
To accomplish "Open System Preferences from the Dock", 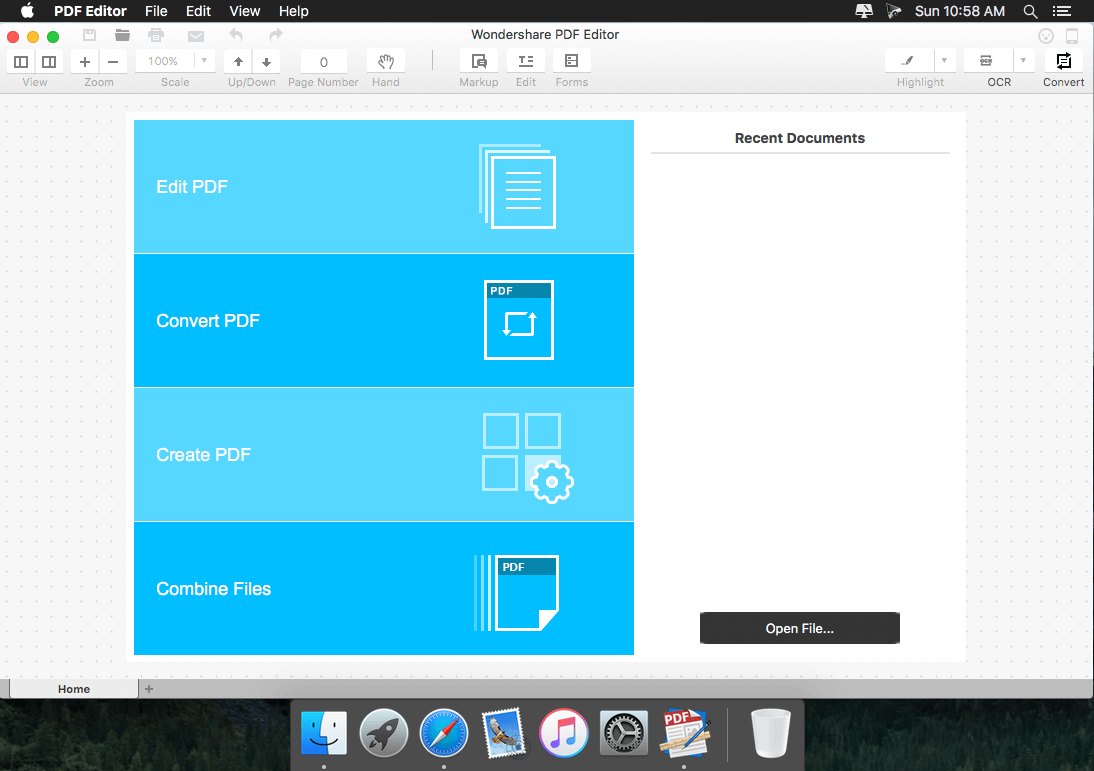I will [624, 733].
